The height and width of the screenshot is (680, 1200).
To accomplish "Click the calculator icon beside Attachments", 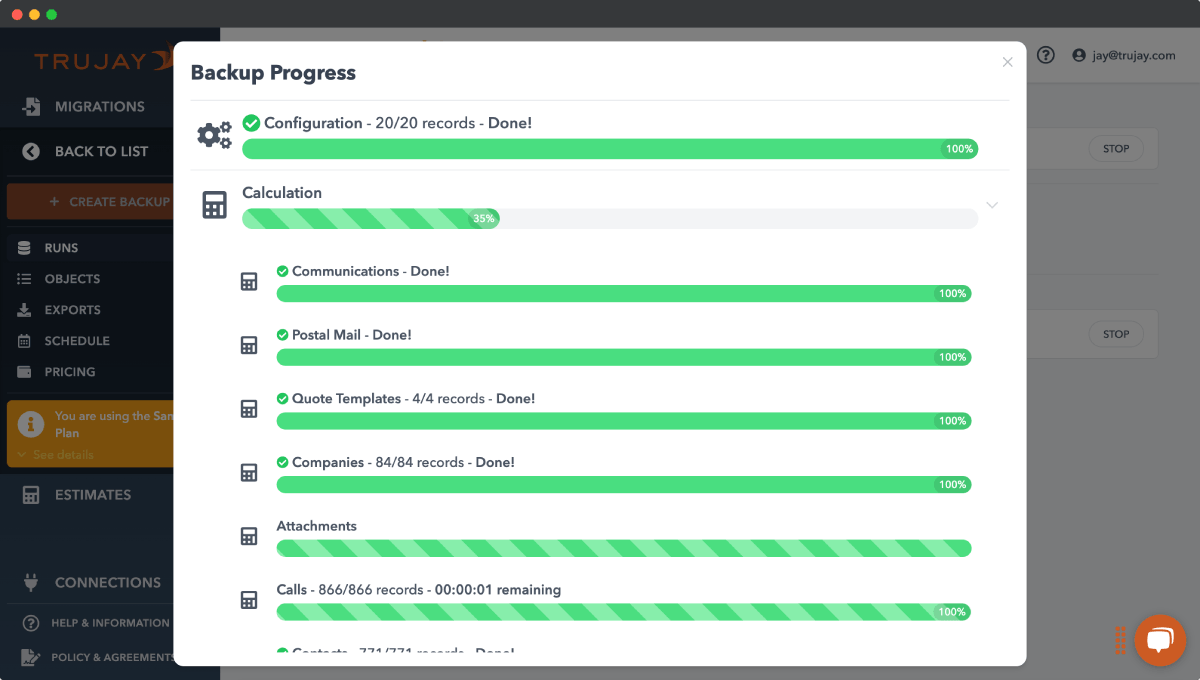I will tap(249, 536).
